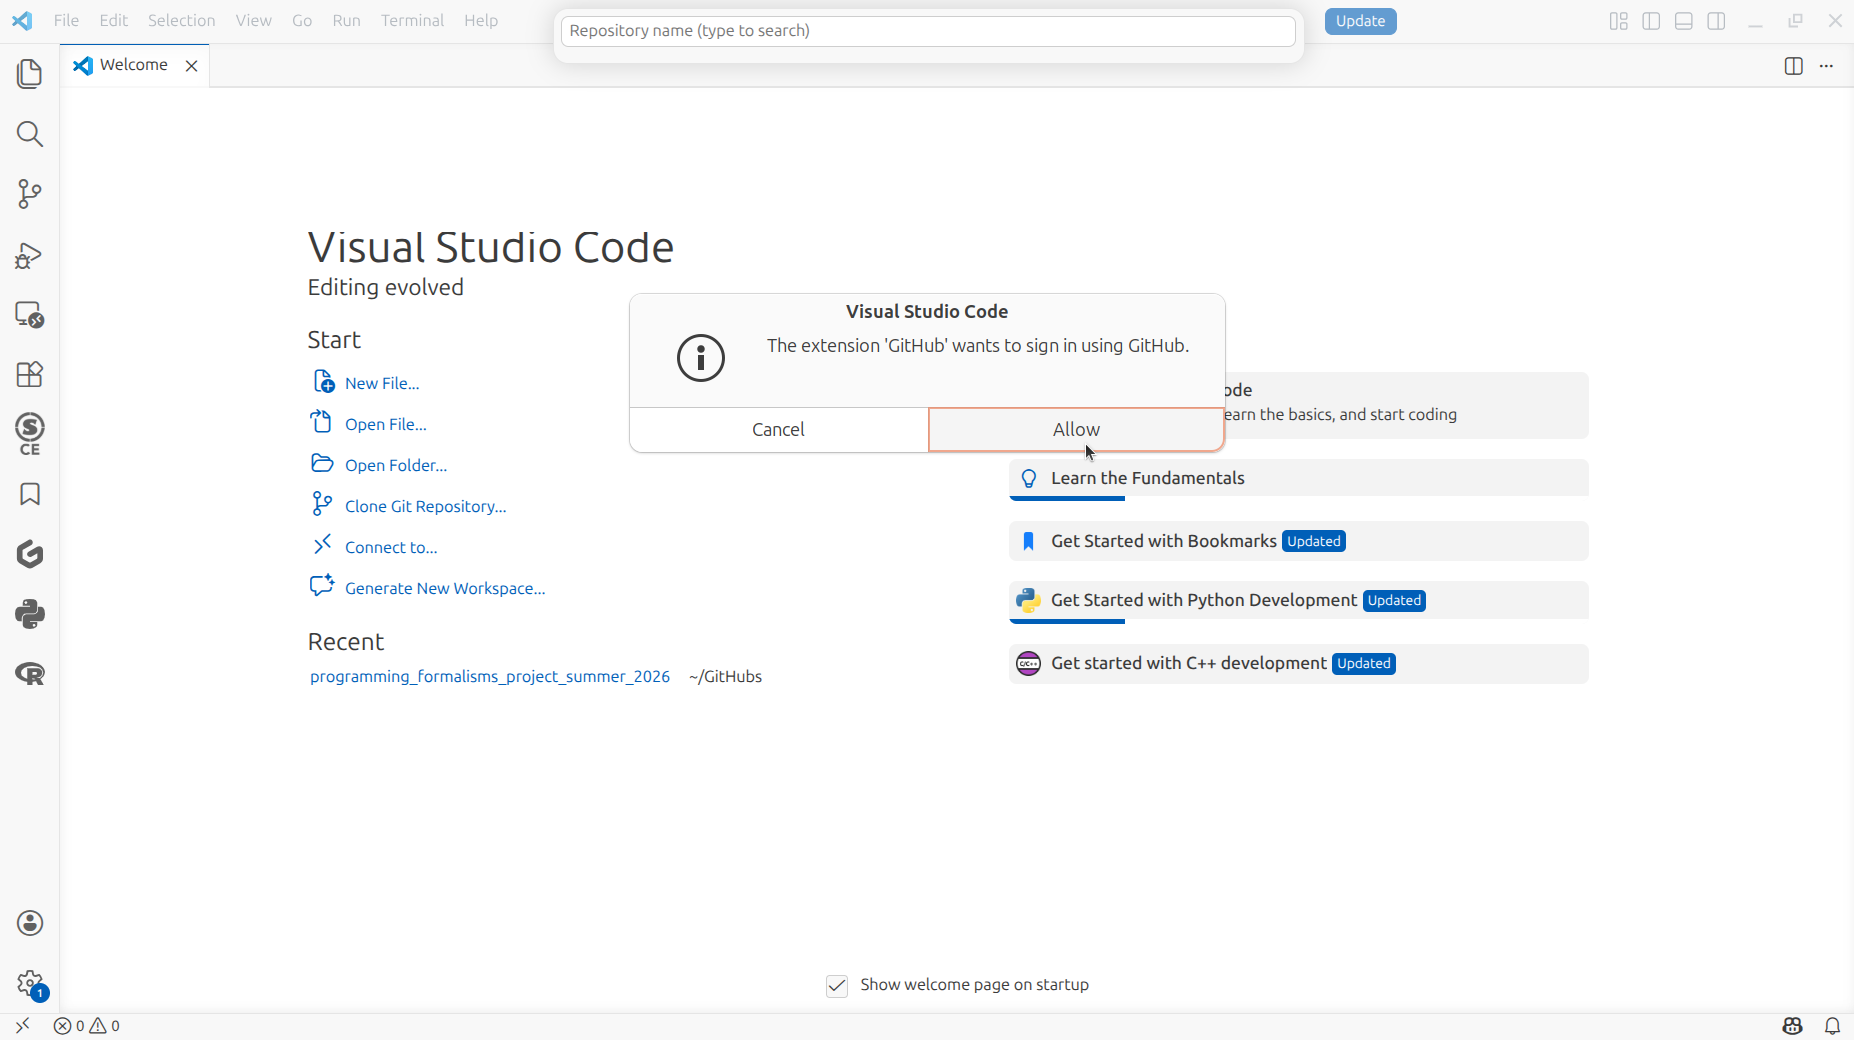The height and width of the screenshot is (1040, 1854).
Task: Focus the Repository name search field
Action: coord(927,31)
